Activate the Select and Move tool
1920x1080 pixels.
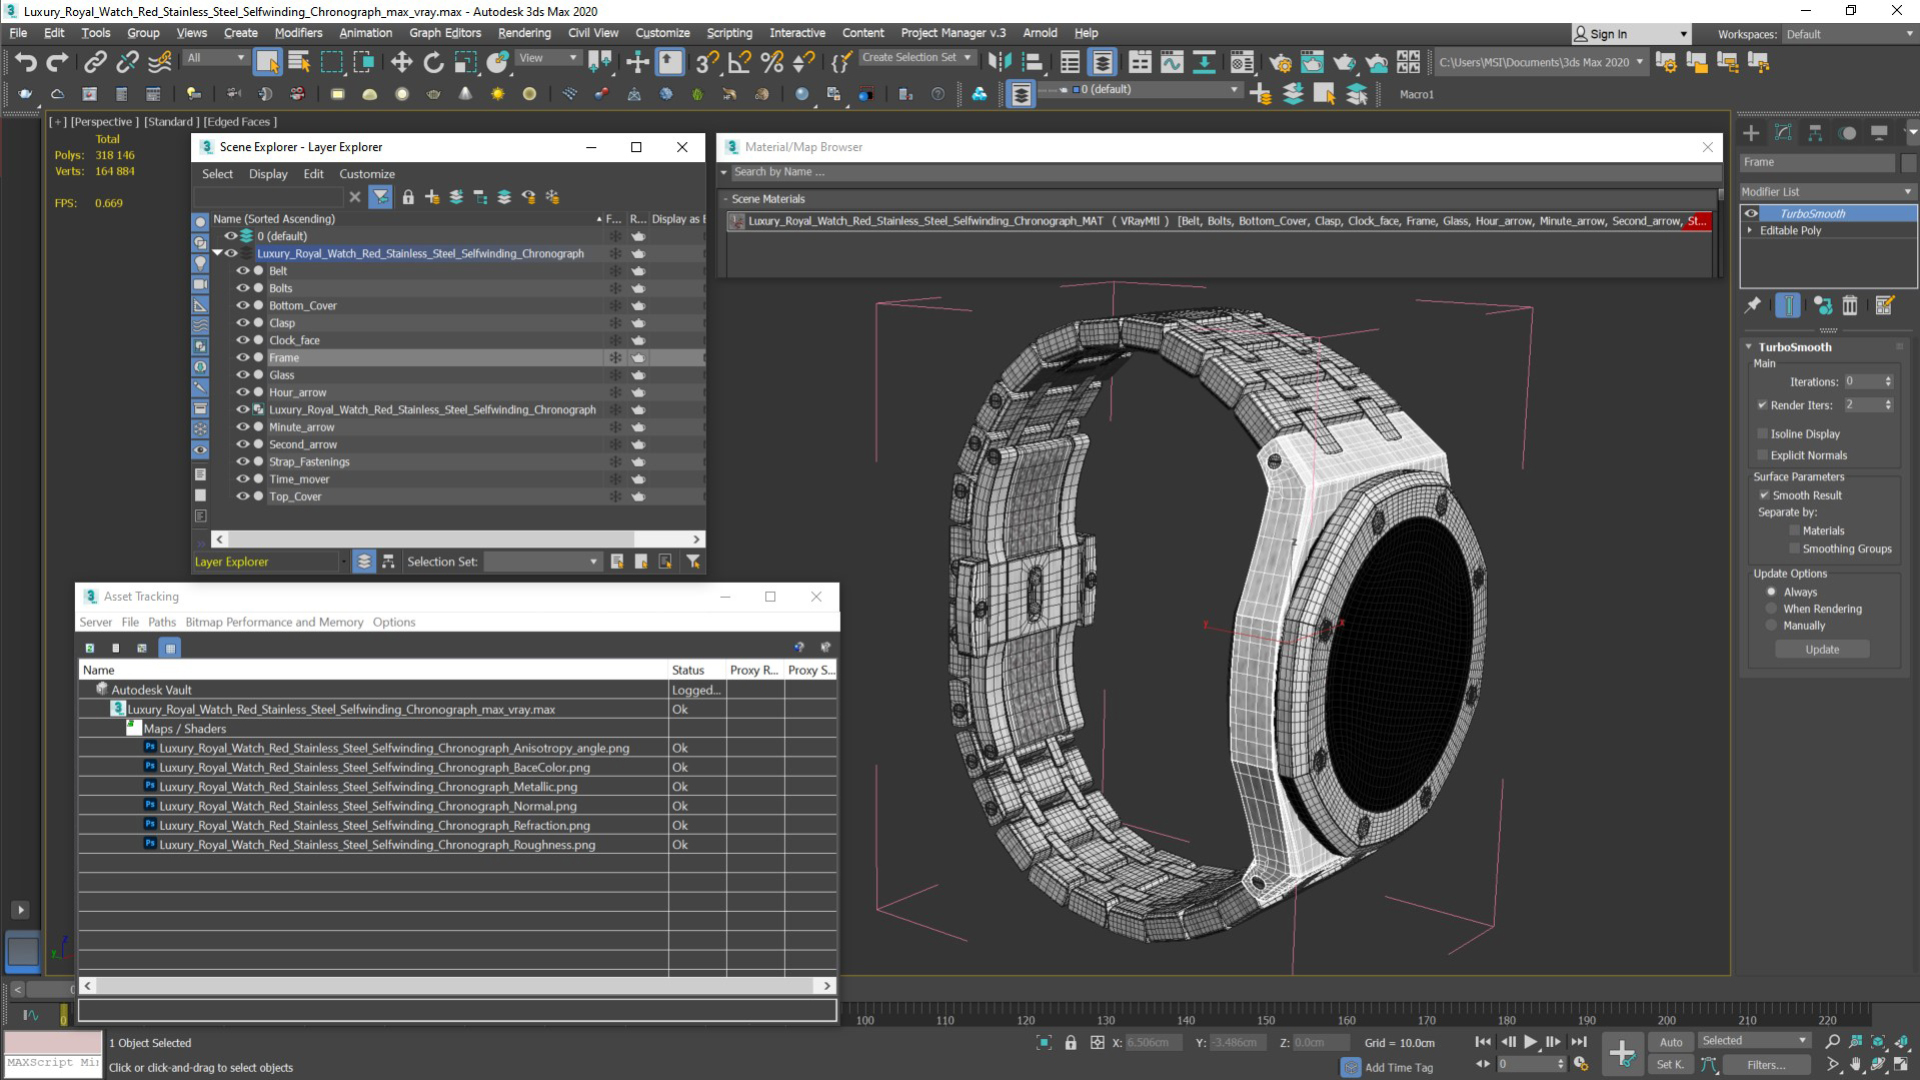click(401, 62)
